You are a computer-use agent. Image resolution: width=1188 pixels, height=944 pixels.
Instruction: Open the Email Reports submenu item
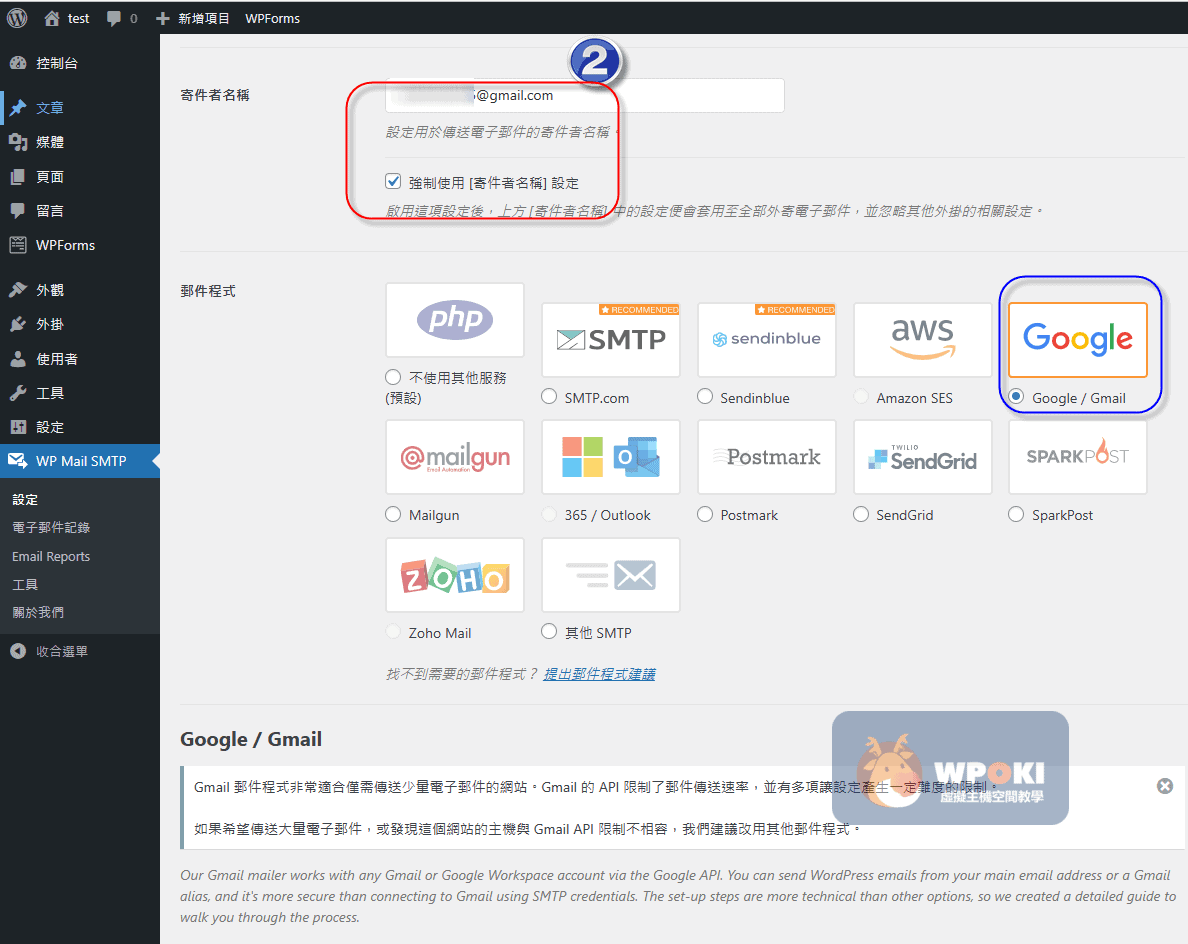point(51,556)
